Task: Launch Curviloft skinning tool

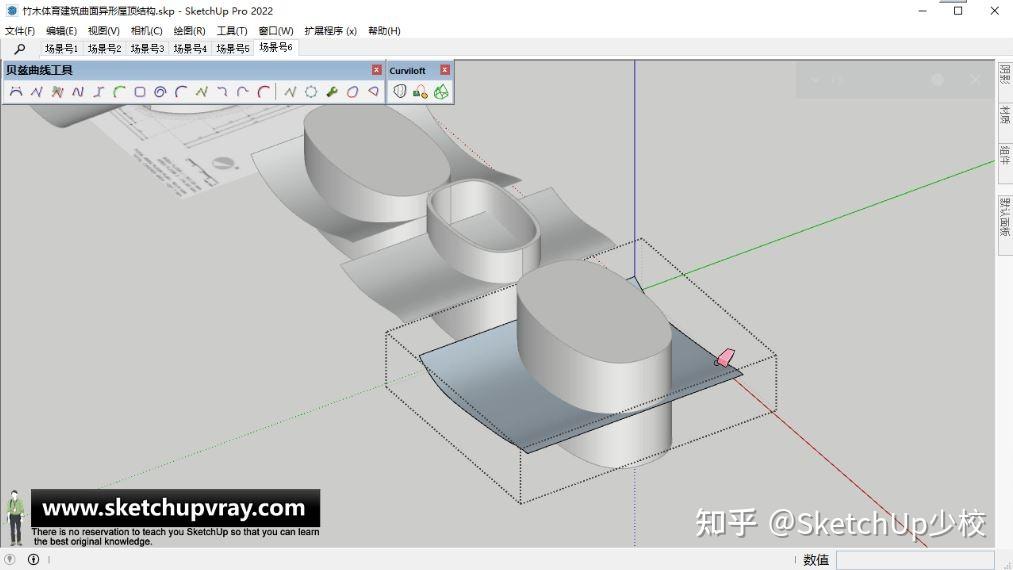Action: 441,92
